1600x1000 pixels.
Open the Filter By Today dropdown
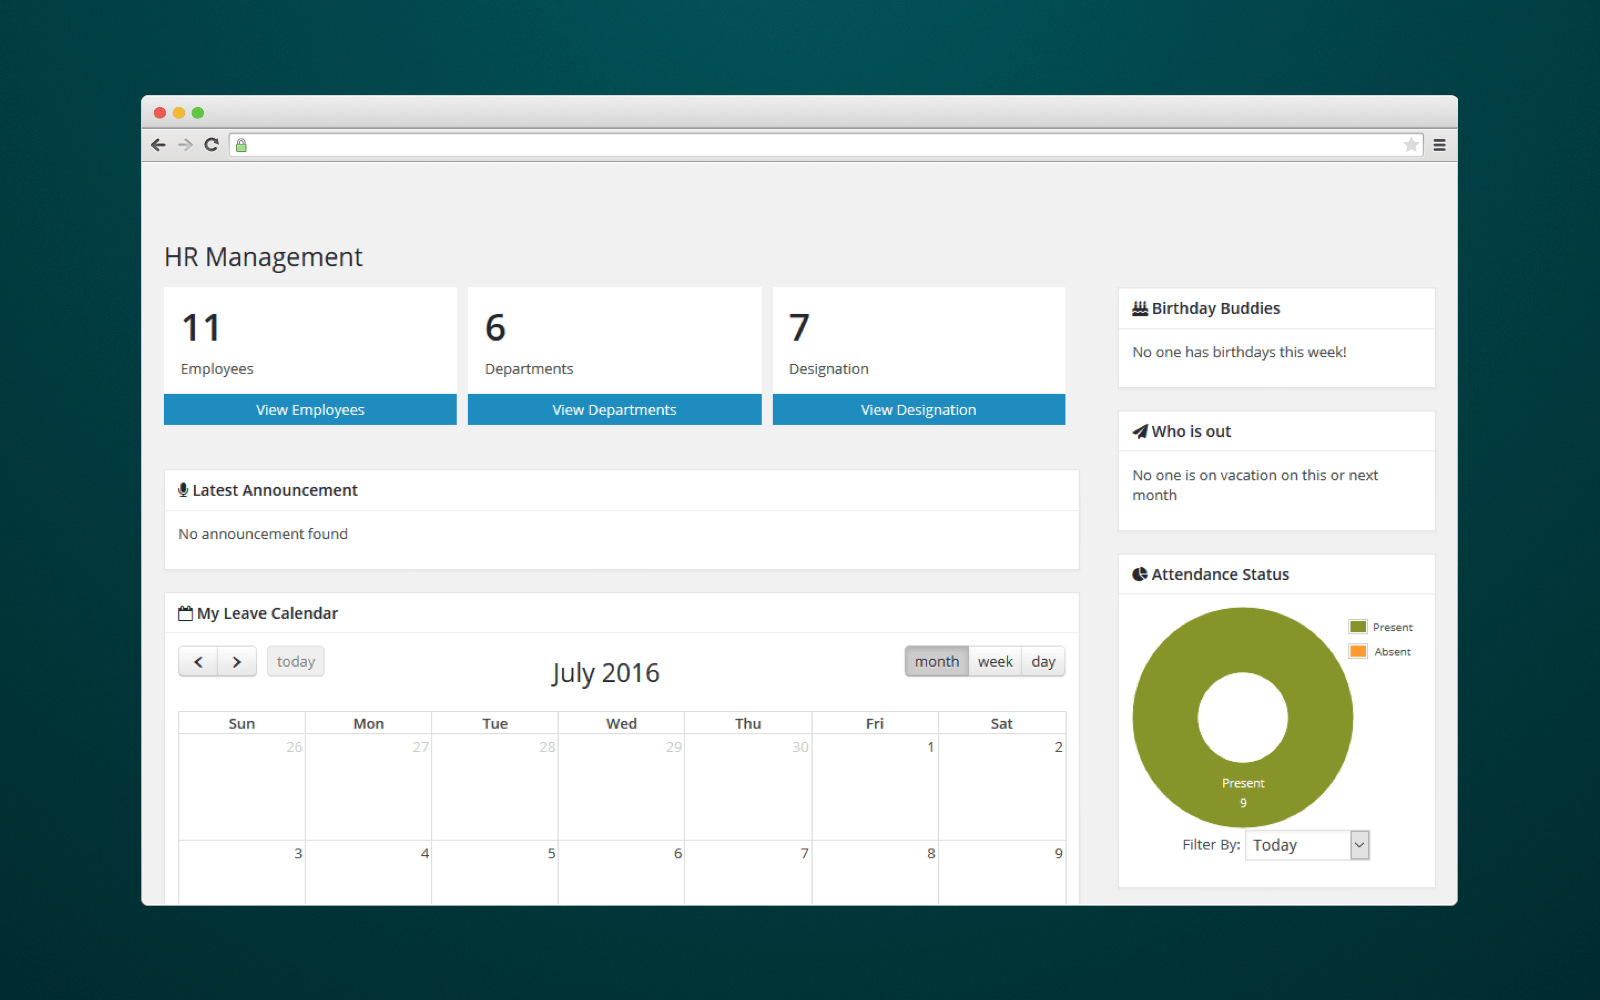click(1306, 844)
